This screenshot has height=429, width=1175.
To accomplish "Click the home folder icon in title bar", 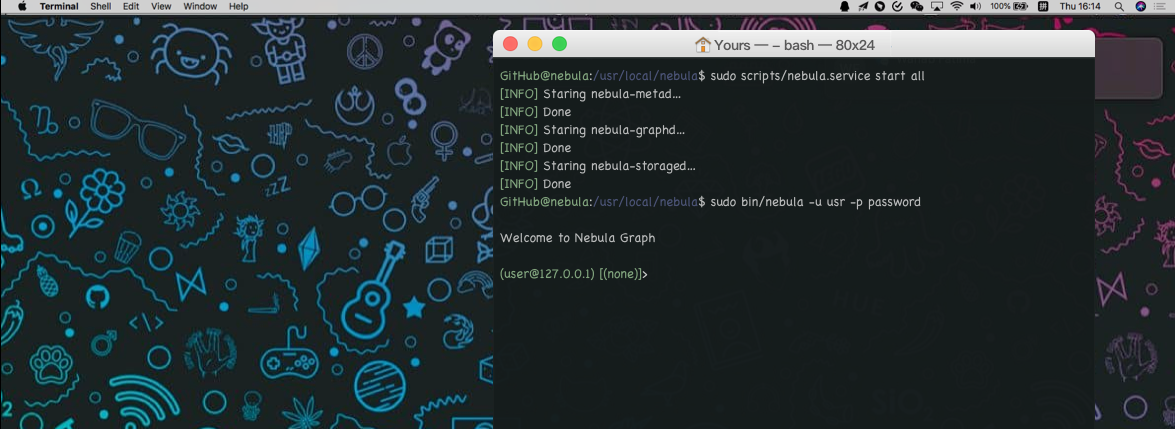I will [x=702, y=45].
